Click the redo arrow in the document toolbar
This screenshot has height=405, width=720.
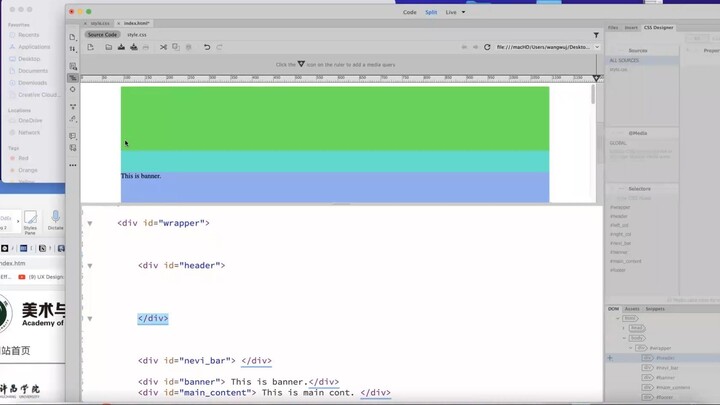coord(219,47)
